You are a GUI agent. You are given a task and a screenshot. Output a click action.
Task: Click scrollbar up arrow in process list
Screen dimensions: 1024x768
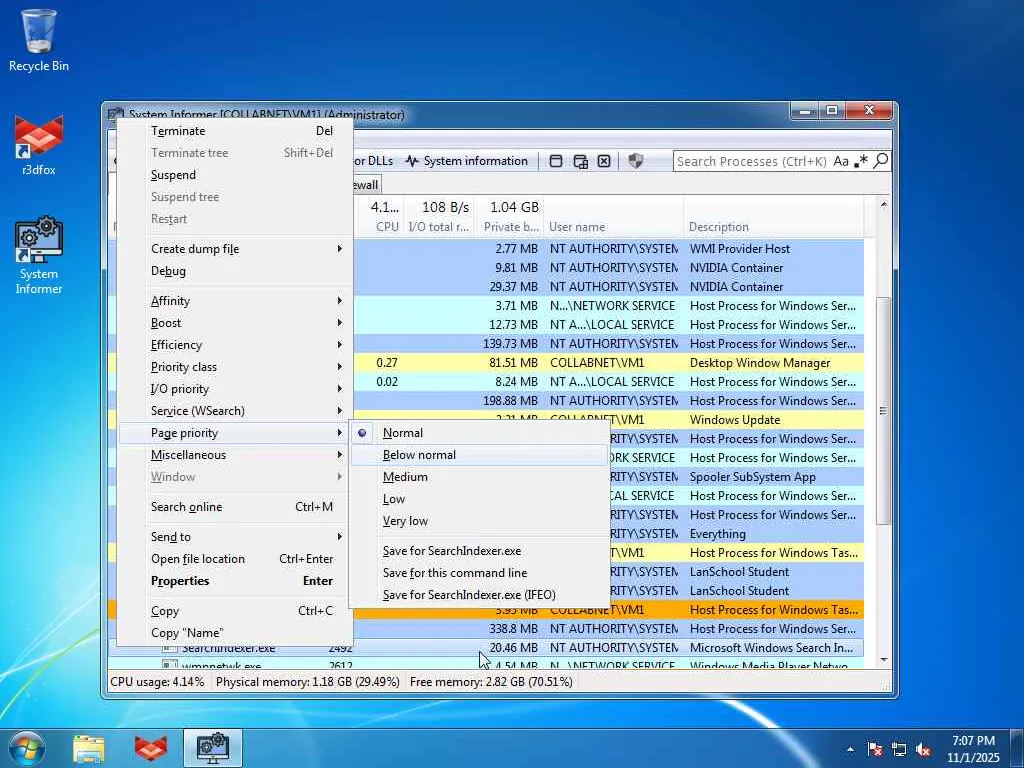[x=884, y=205]
